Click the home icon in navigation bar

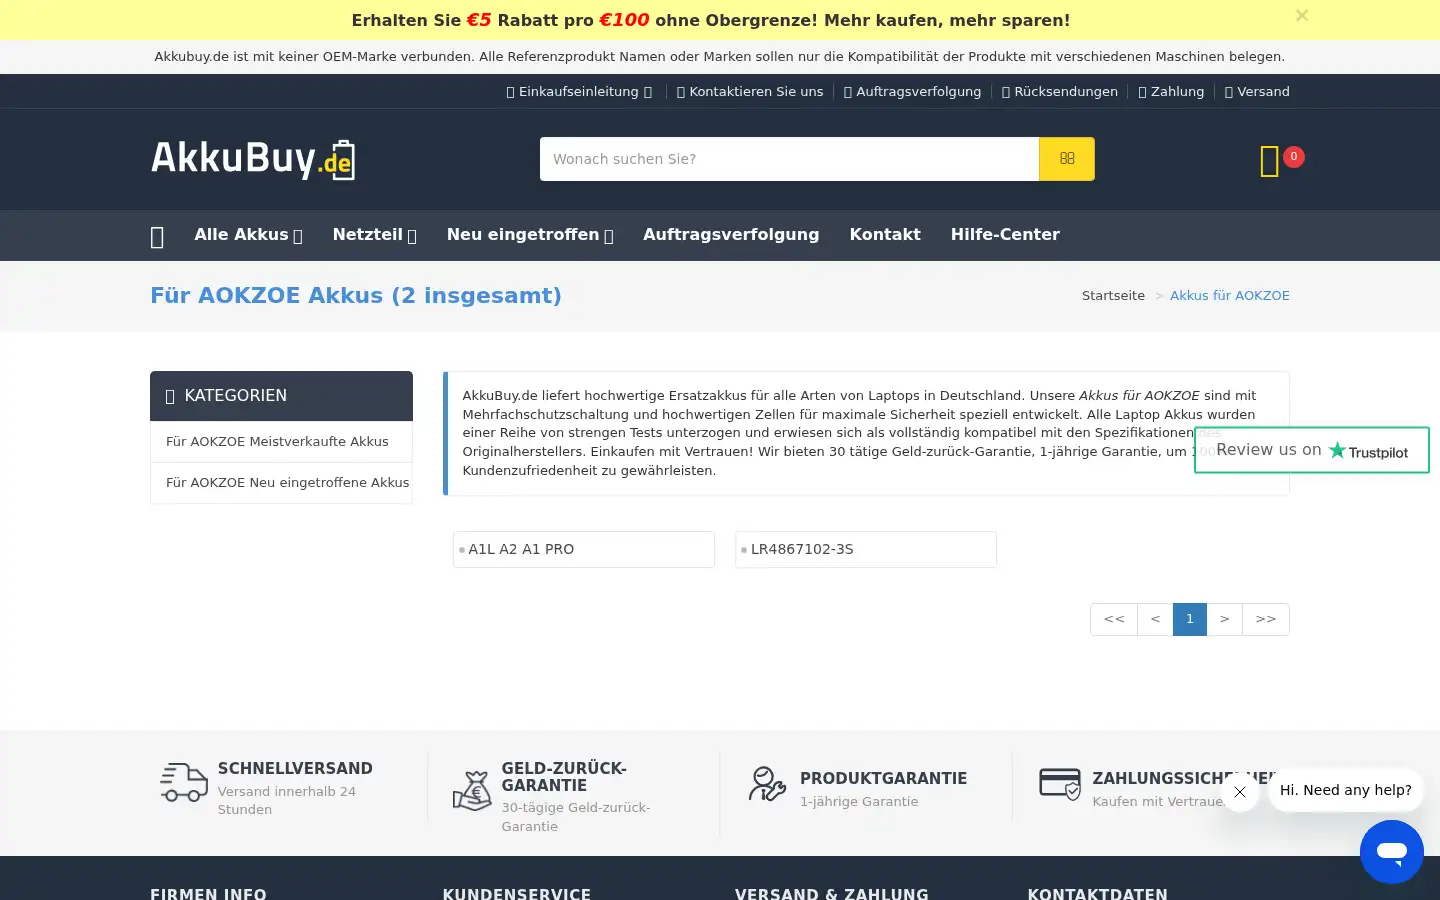tap(157, 236)
